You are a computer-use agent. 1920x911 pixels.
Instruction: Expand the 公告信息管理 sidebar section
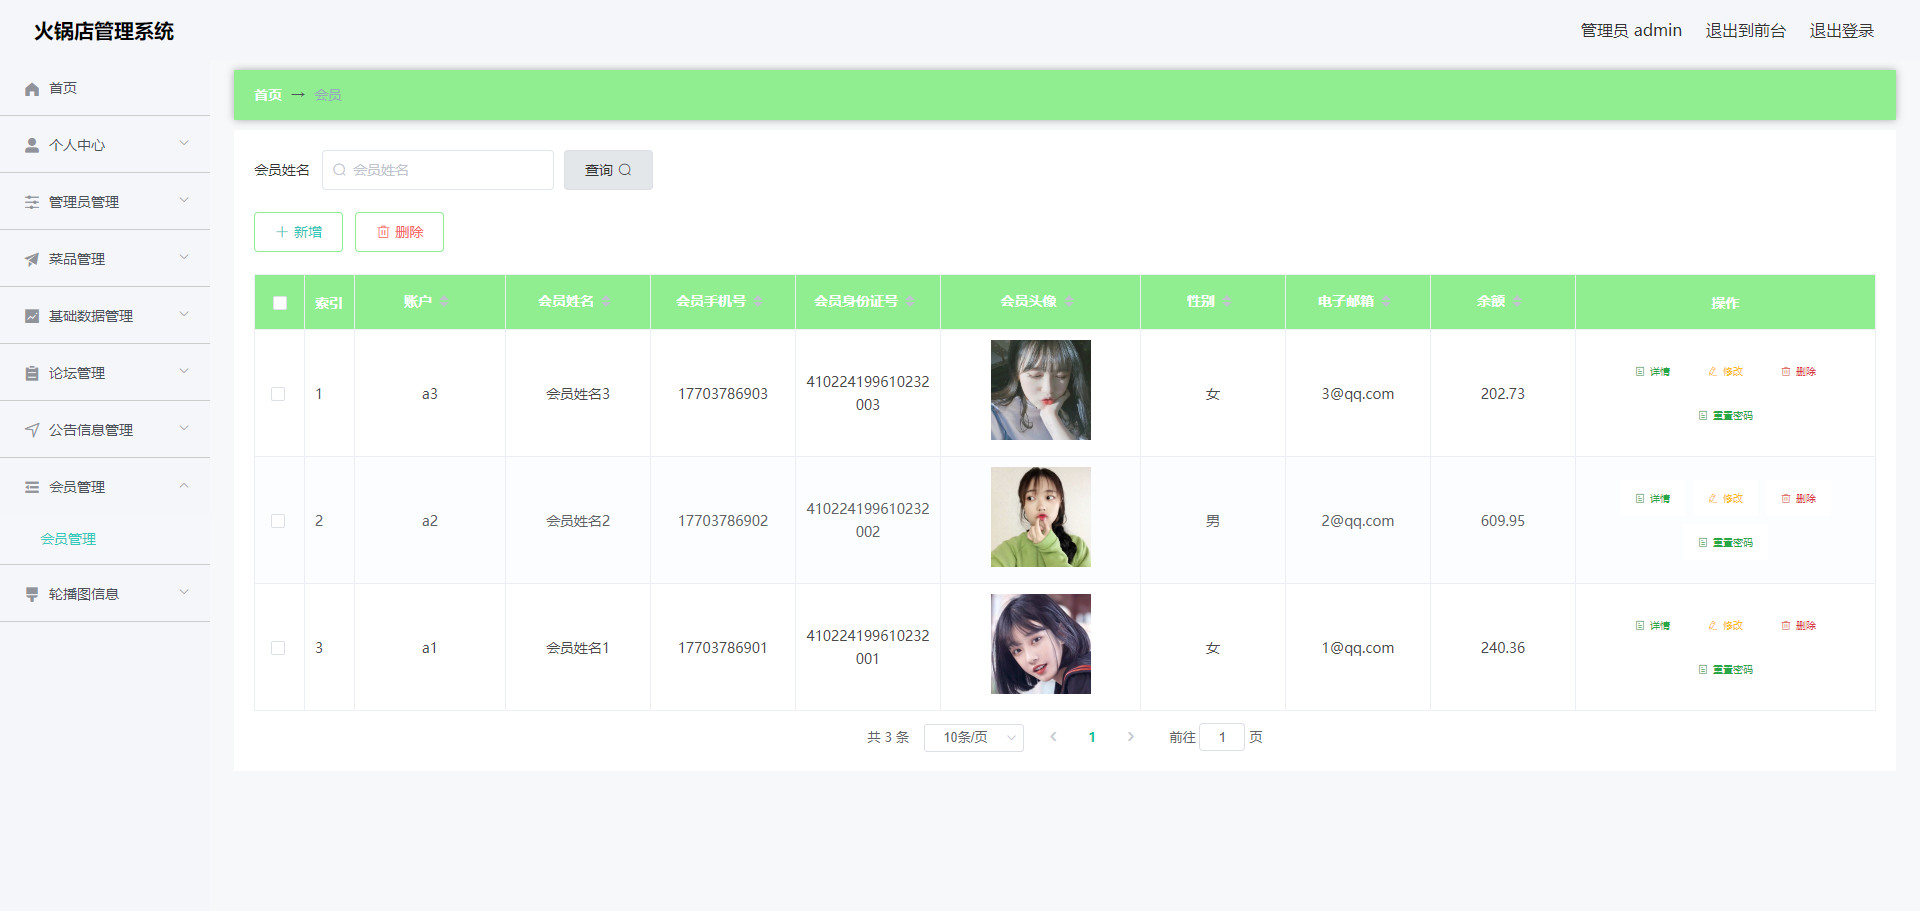point(105,430)
